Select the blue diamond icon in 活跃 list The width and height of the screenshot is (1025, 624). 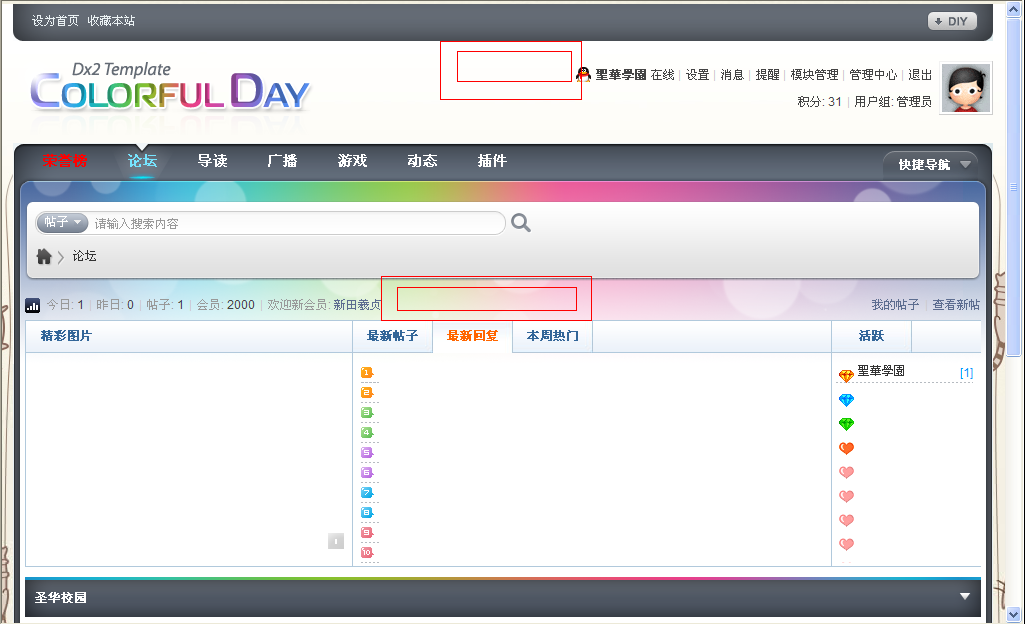coord(846,400)
